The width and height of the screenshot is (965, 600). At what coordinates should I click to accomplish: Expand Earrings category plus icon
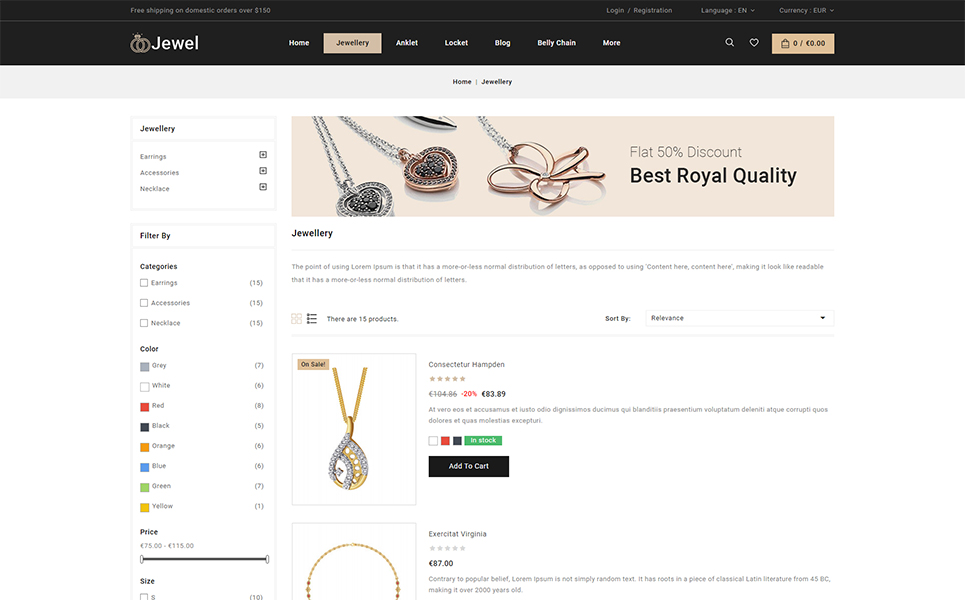coord(263,154)
